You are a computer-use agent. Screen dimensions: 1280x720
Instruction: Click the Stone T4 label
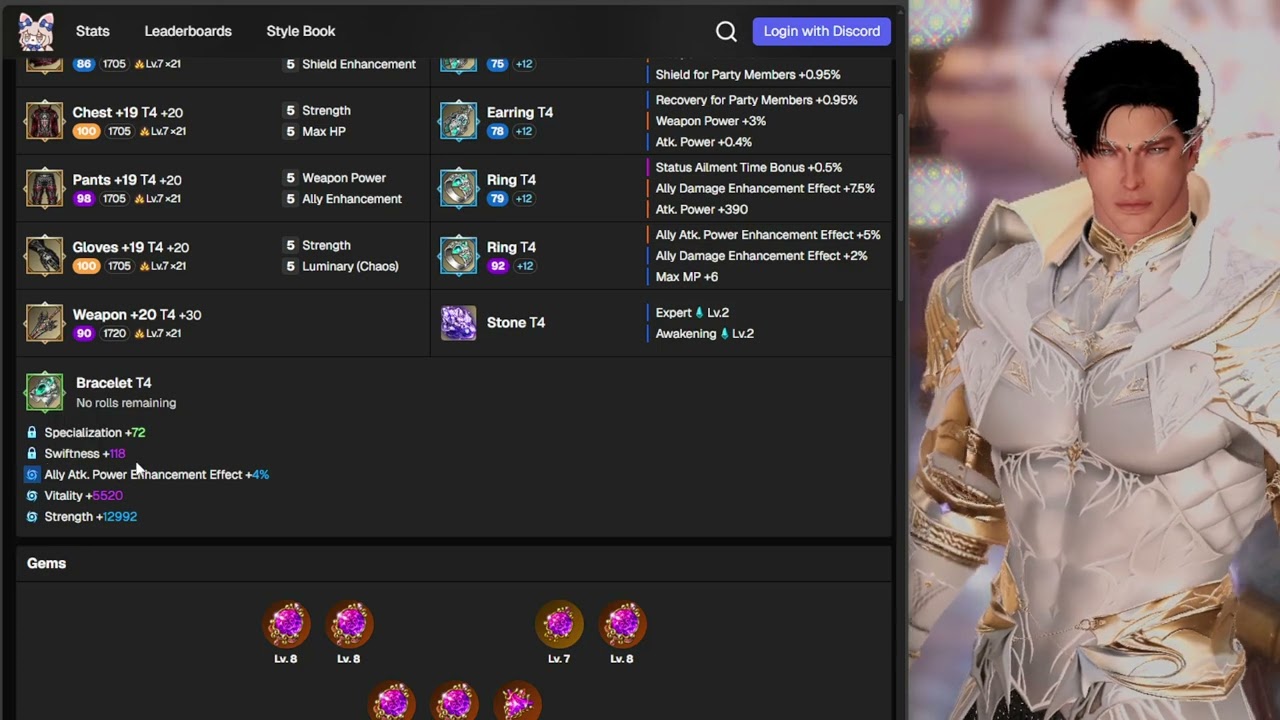pyautogui.click(x=516, y=322)
